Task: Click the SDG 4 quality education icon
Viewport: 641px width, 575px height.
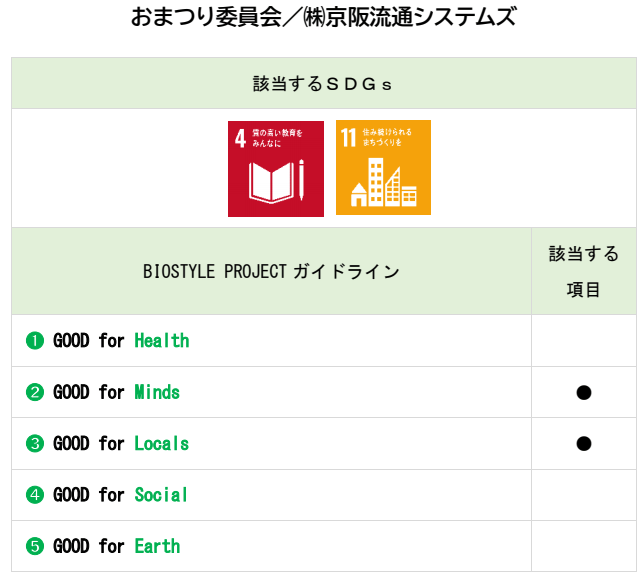Action: tap(275, 168)
